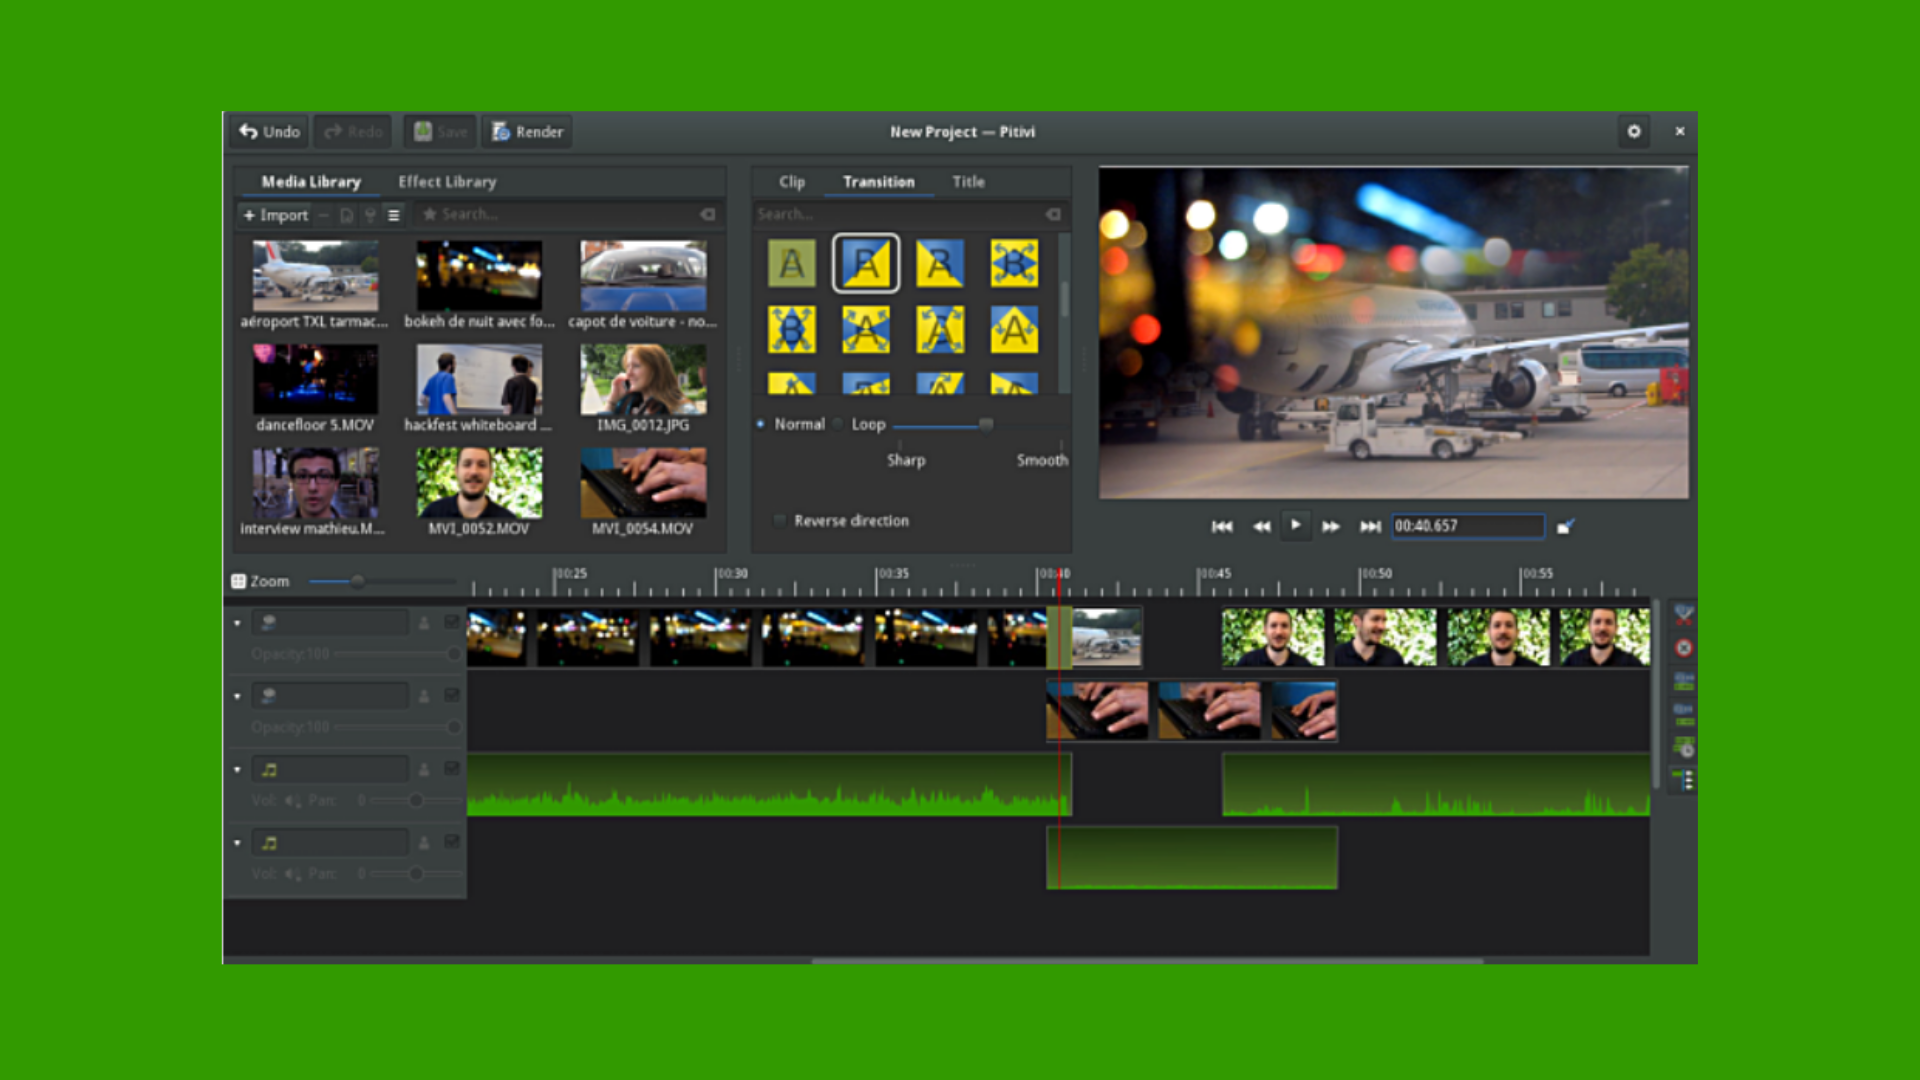The image size is (1920, 1080).
Task: Open the main menu gear icon
Action: pos(1634,131)
